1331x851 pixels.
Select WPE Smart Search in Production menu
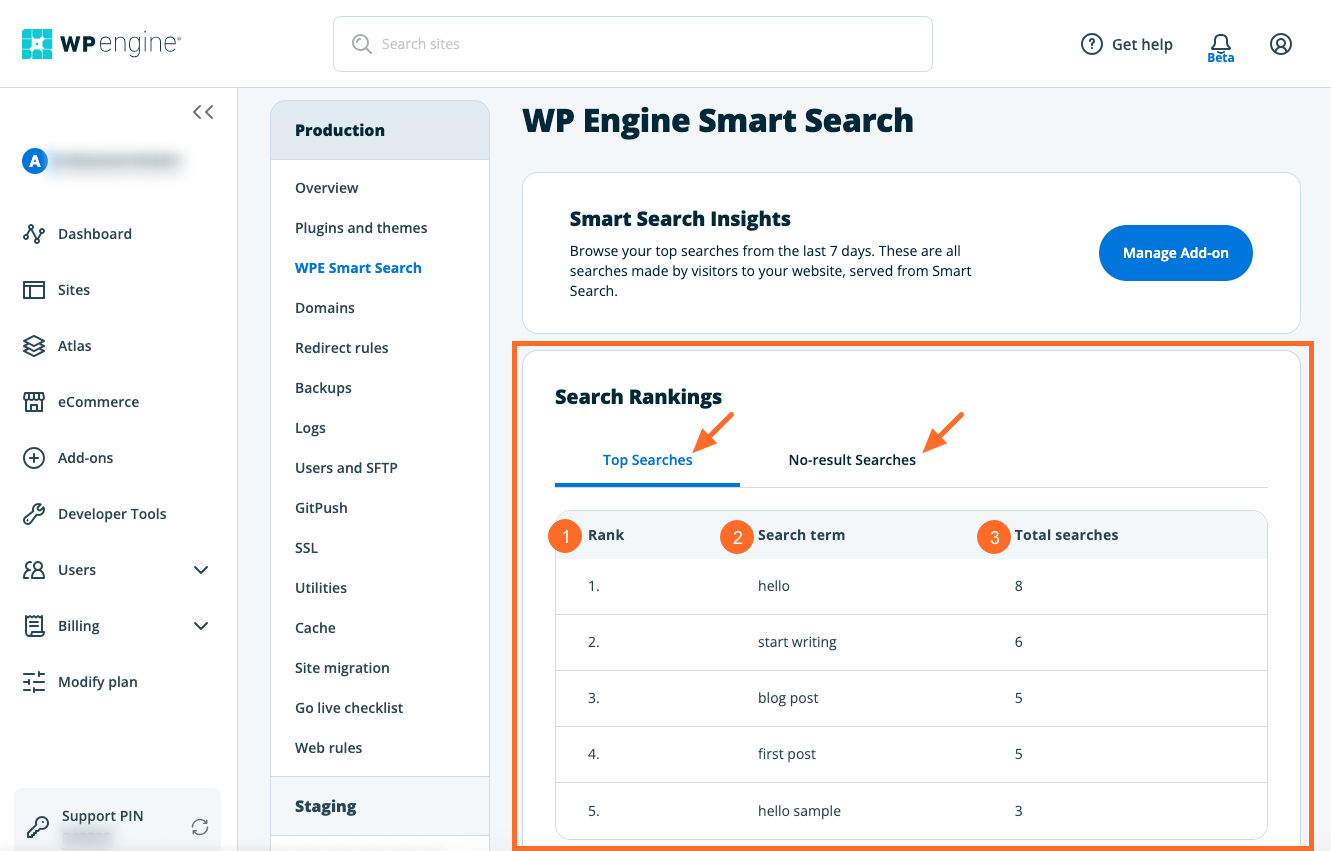[x=358, y=267]
